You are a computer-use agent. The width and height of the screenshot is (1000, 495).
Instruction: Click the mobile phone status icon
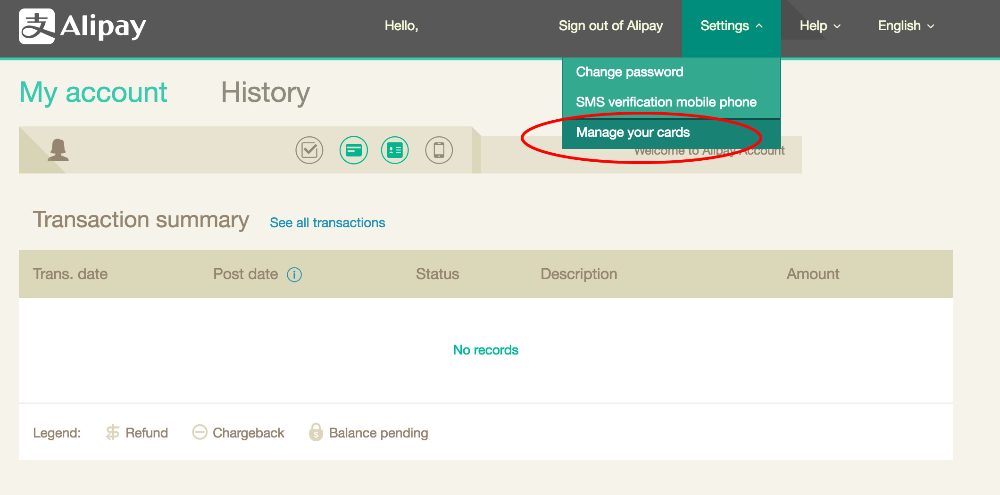coord(439,151)
